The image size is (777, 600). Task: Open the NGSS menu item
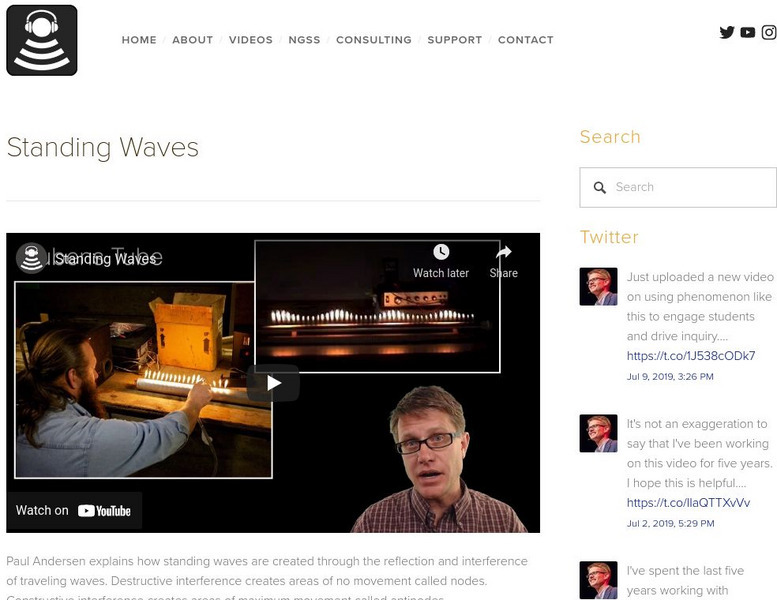point(304,40)
